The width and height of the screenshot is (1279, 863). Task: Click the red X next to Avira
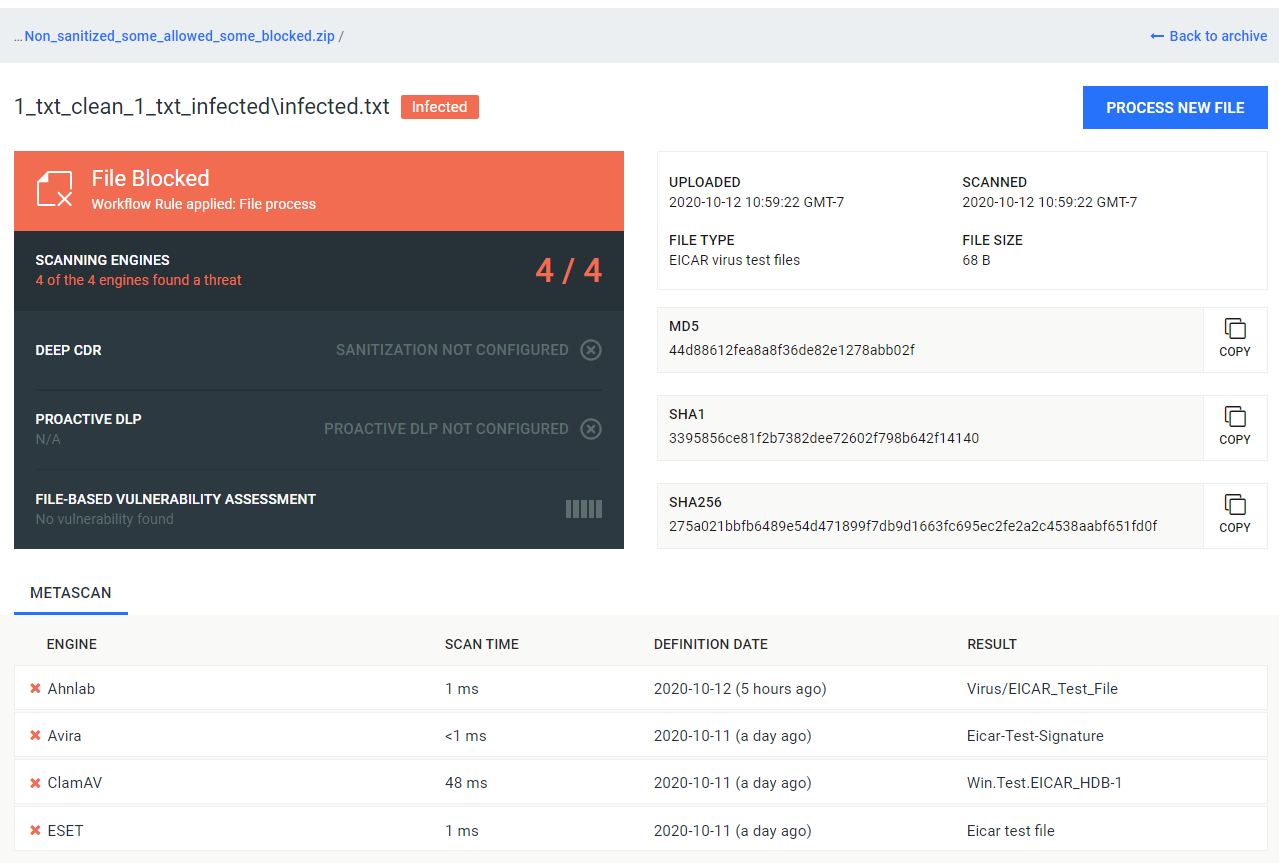coord(35,736)
